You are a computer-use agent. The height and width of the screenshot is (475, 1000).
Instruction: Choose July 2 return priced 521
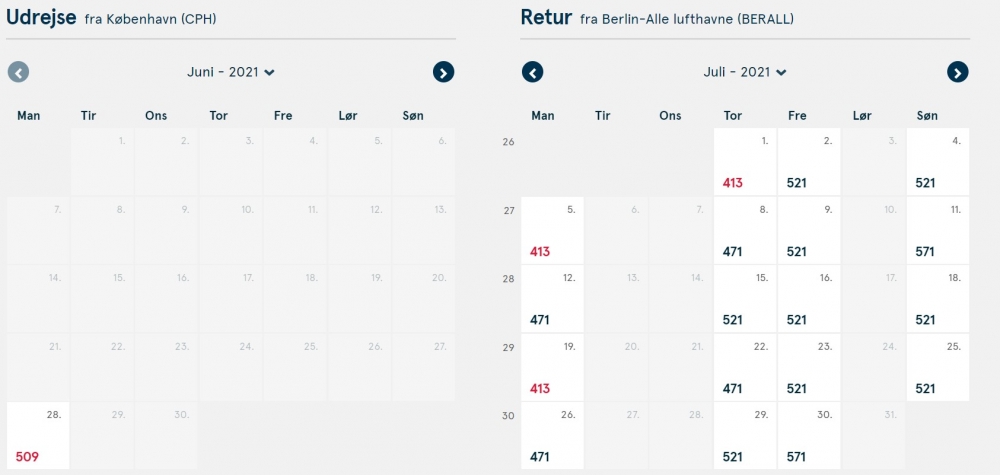click(x=809, y=162)
